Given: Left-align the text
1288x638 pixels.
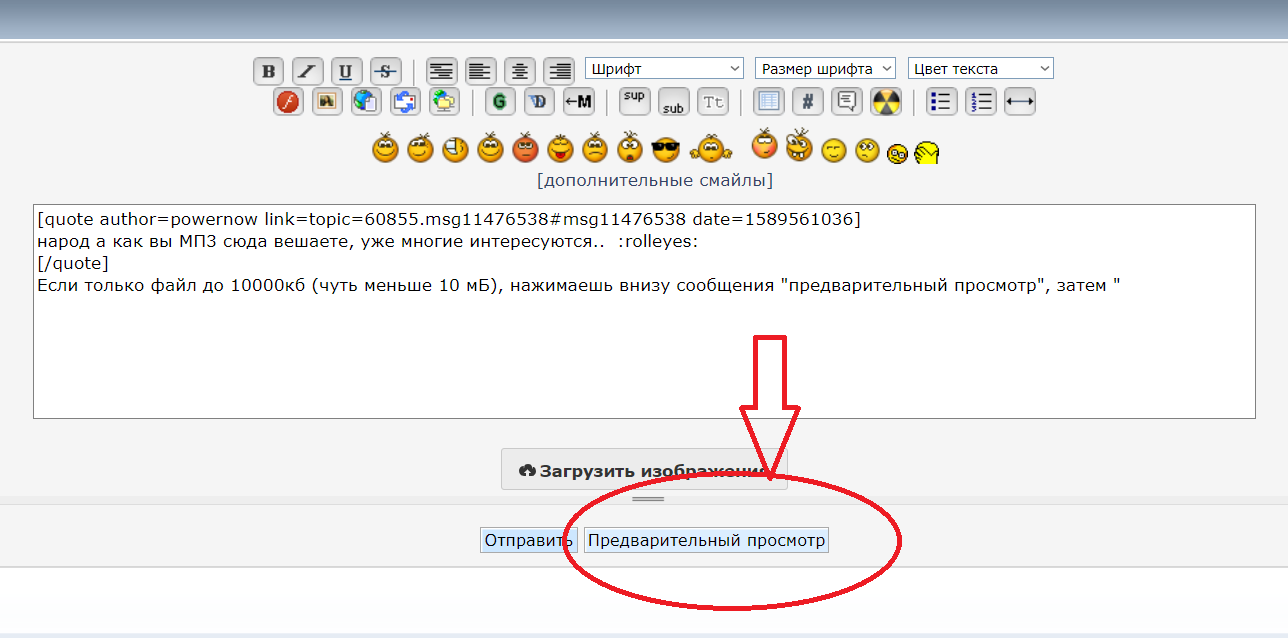Looking at the screenshot, I should click(x=481, y=71).
